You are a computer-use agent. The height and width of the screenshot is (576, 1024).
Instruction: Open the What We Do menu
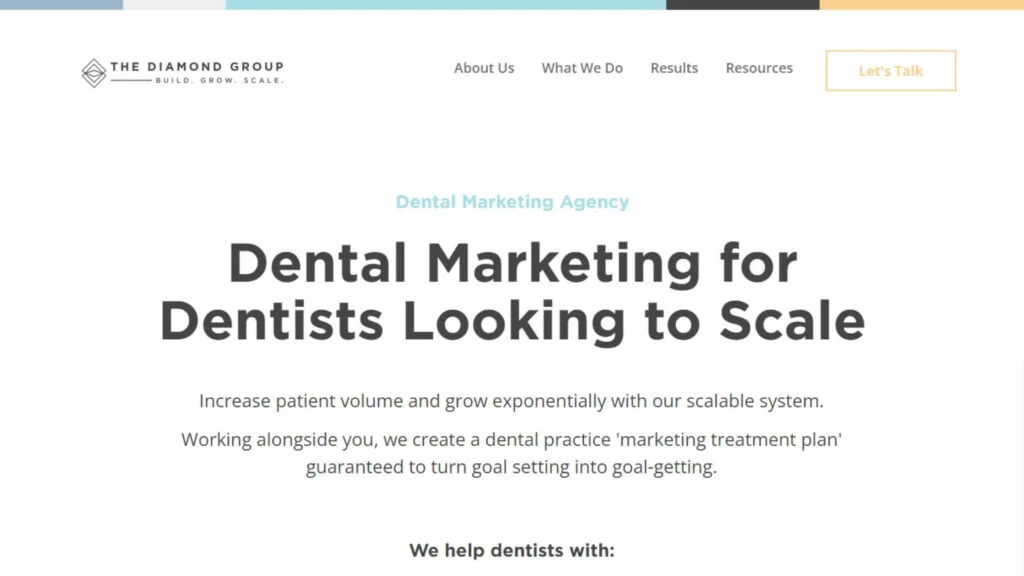(x=582, y=68)
